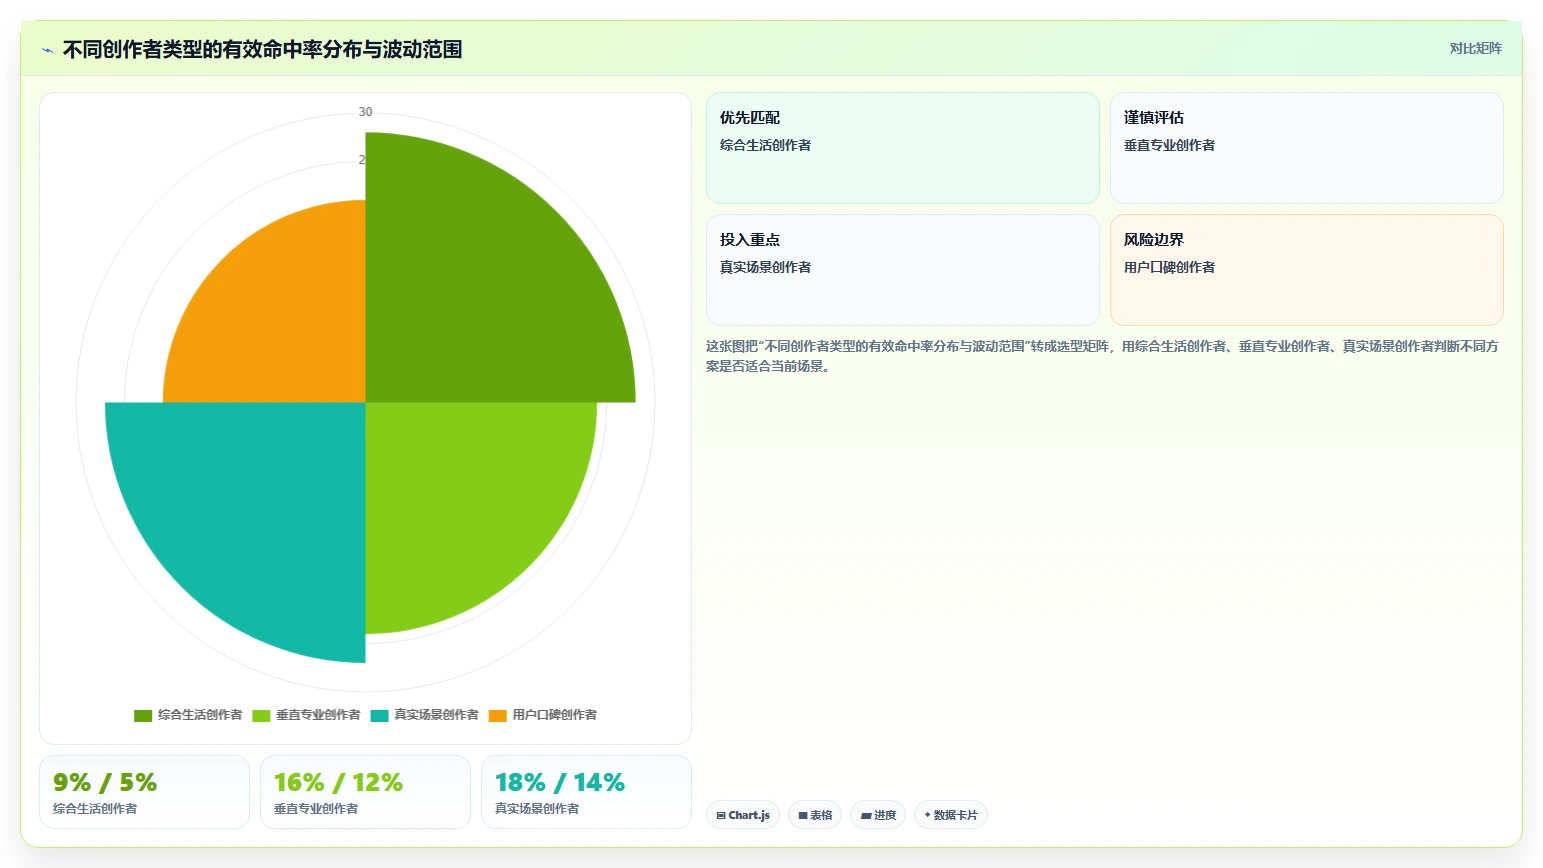Click 垂直专业创作者 label under 16% / 12%
Screen dimensions: 1543x868
point(316,808)
